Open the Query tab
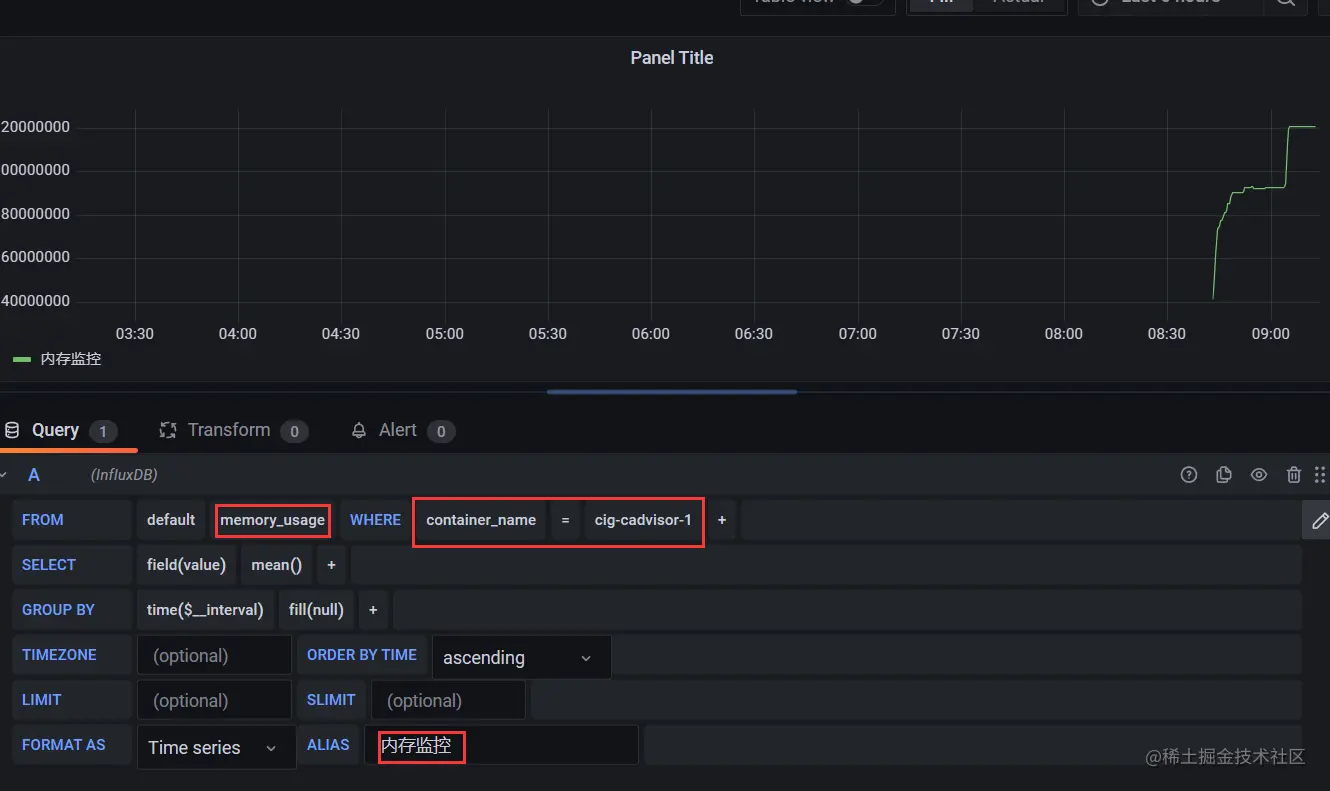The height and width of the screenshot is (791, 1330). (x=60, y=430)
